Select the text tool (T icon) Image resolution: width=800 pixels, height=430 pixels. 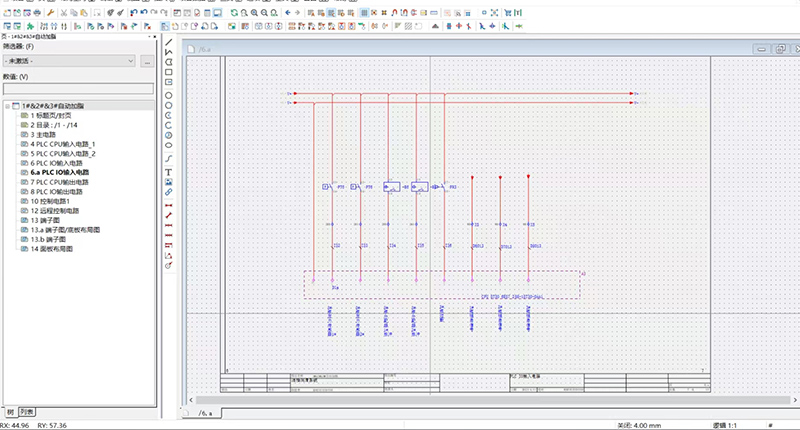point(168,172)
